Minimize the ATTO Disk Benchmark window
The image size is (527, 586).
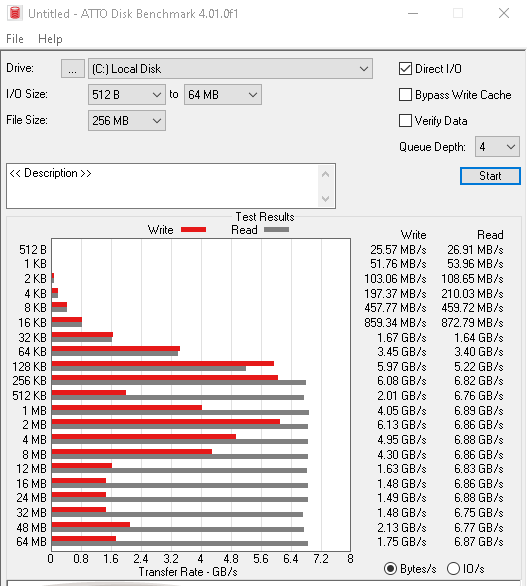pos(413,13)
